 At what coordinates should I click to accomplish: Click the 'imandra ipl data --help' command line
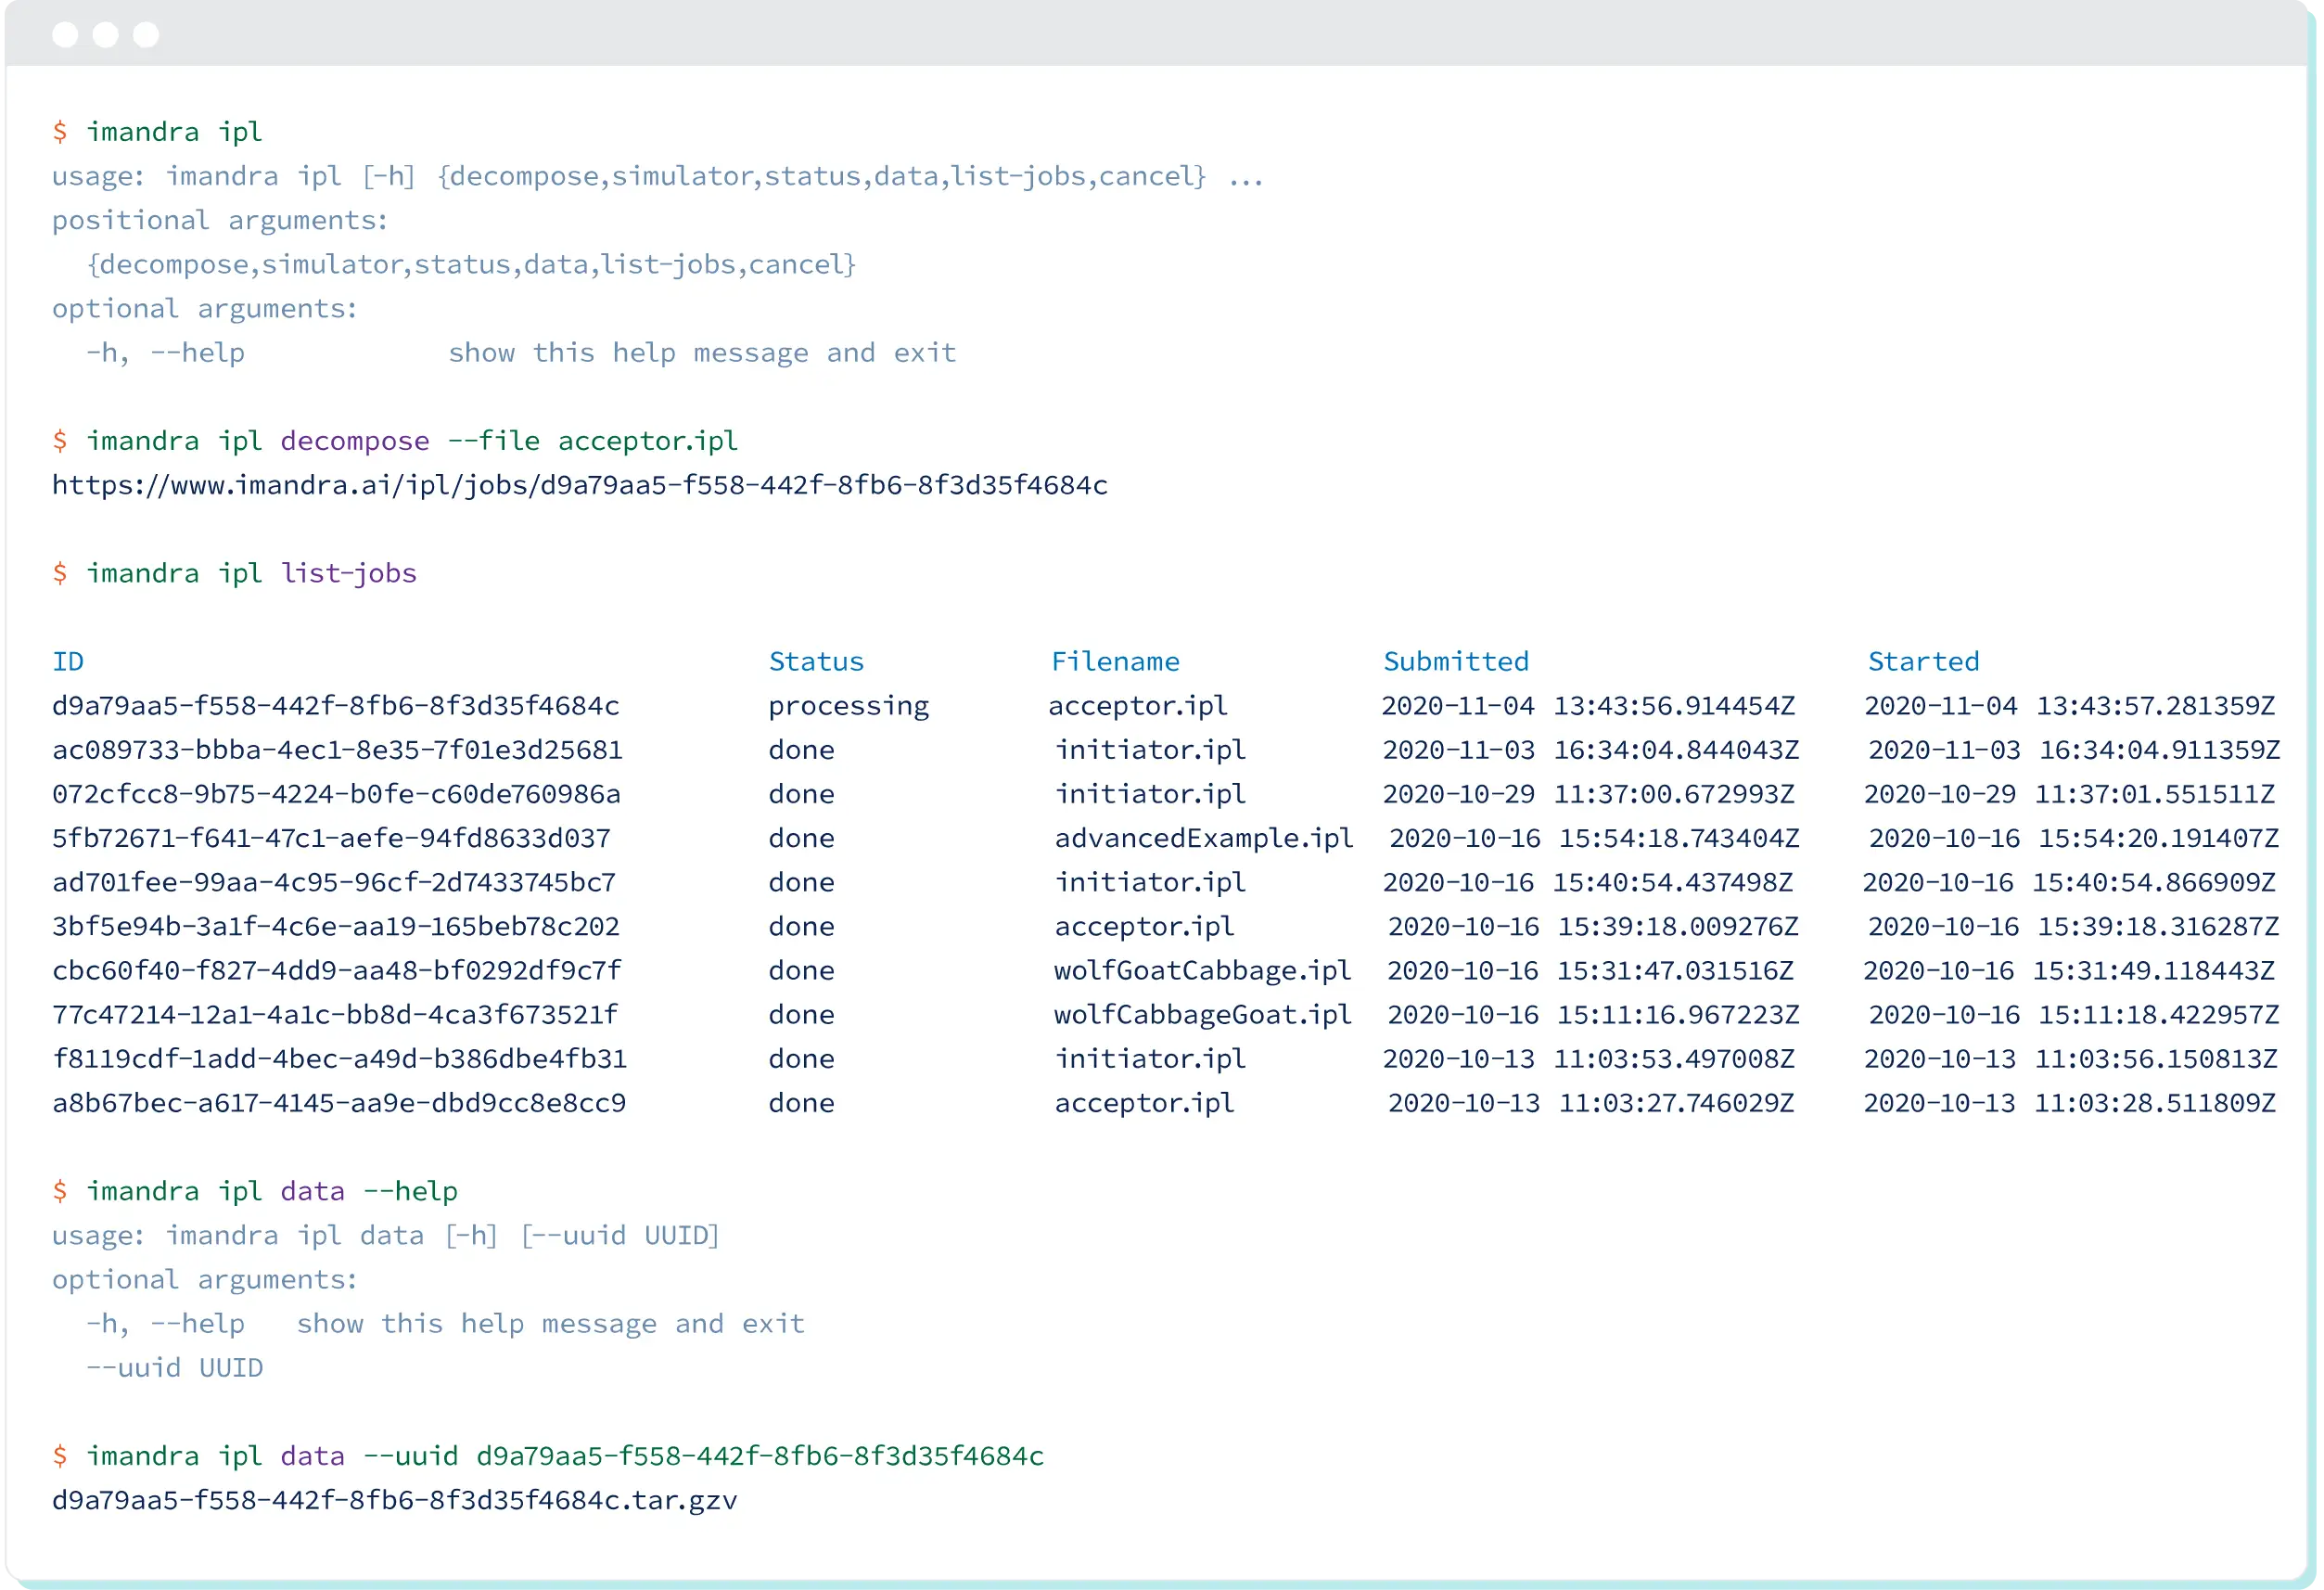pos(255,1191)
